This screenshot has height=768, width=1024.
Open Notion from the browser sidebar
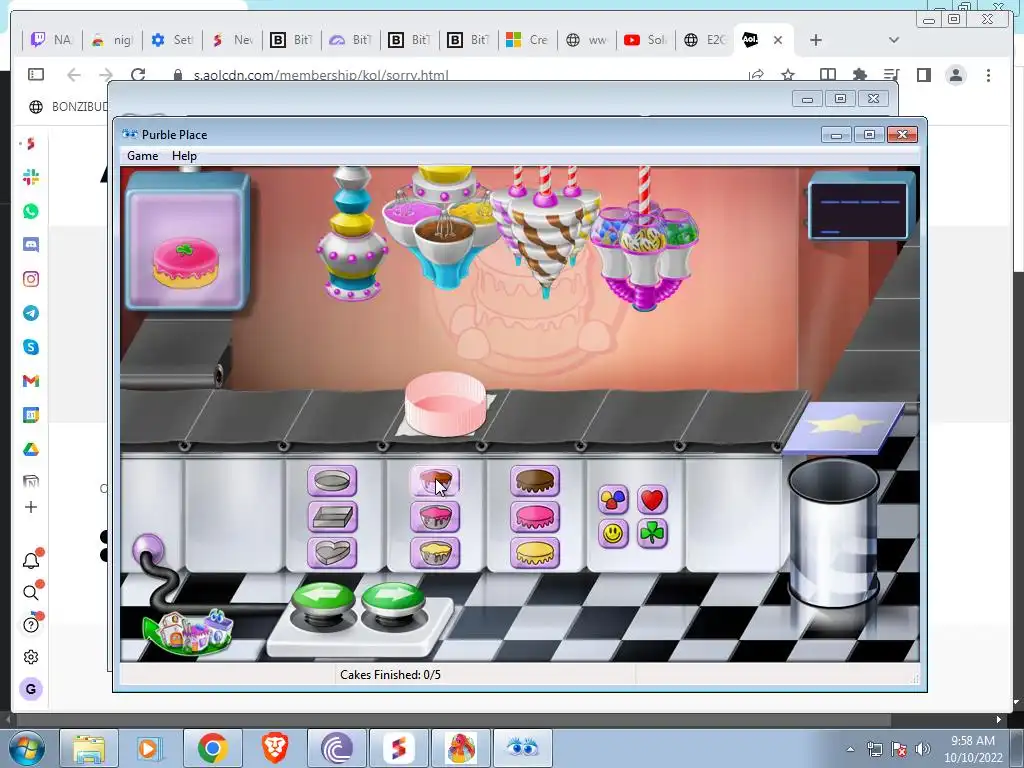tap(31, 482)
